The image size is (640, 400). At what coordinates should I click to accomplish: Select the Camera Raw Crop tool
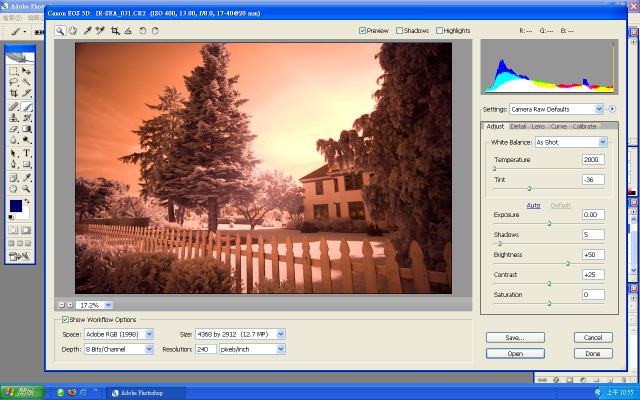click(116, 31)
